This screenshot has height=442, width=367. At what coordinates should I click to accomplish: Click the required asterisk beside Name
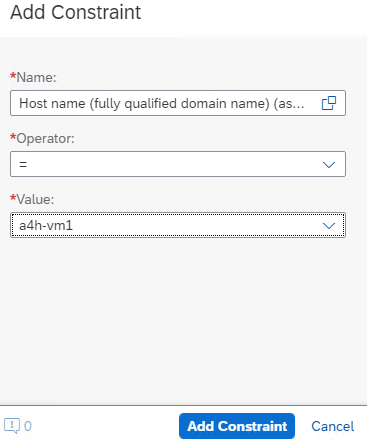coord(13,76)
